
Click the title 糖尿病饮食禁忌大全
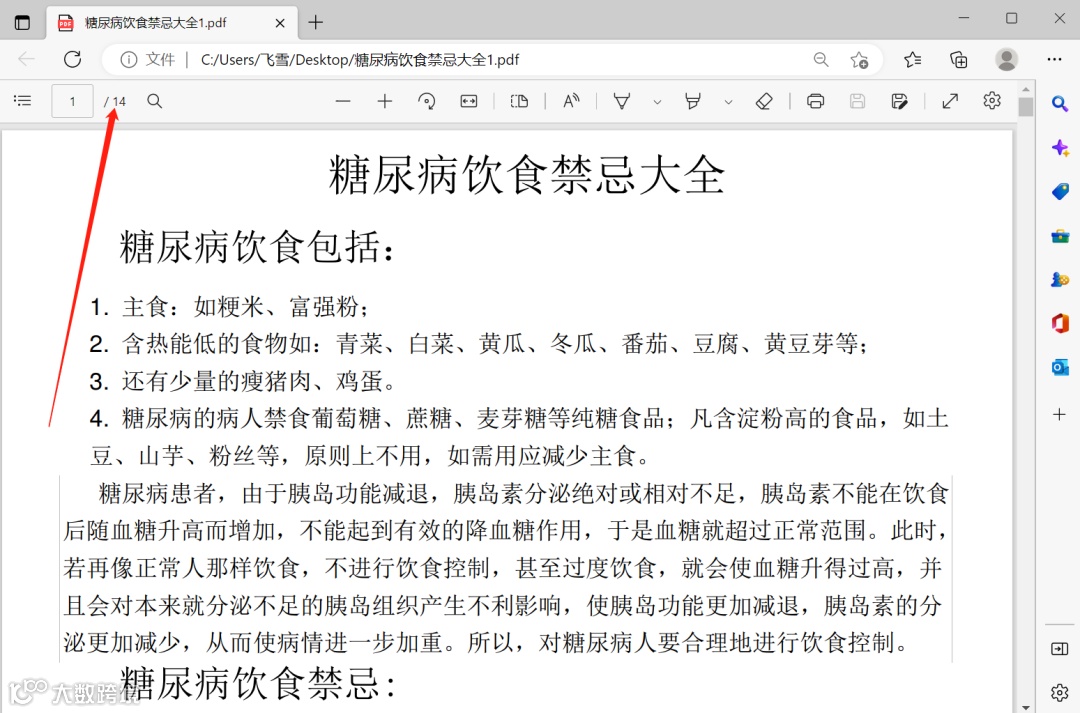[527, 174]
